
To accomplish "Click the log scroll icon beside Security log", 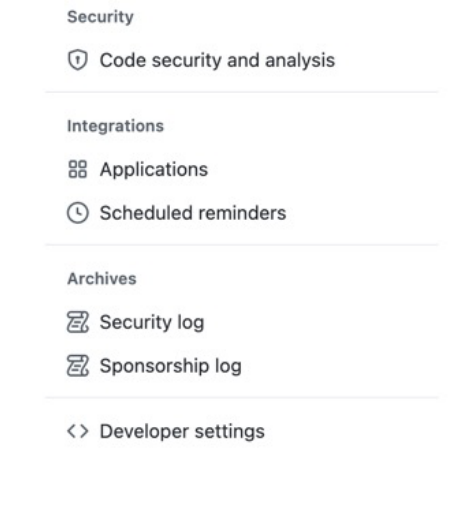I will coord(78,322).
